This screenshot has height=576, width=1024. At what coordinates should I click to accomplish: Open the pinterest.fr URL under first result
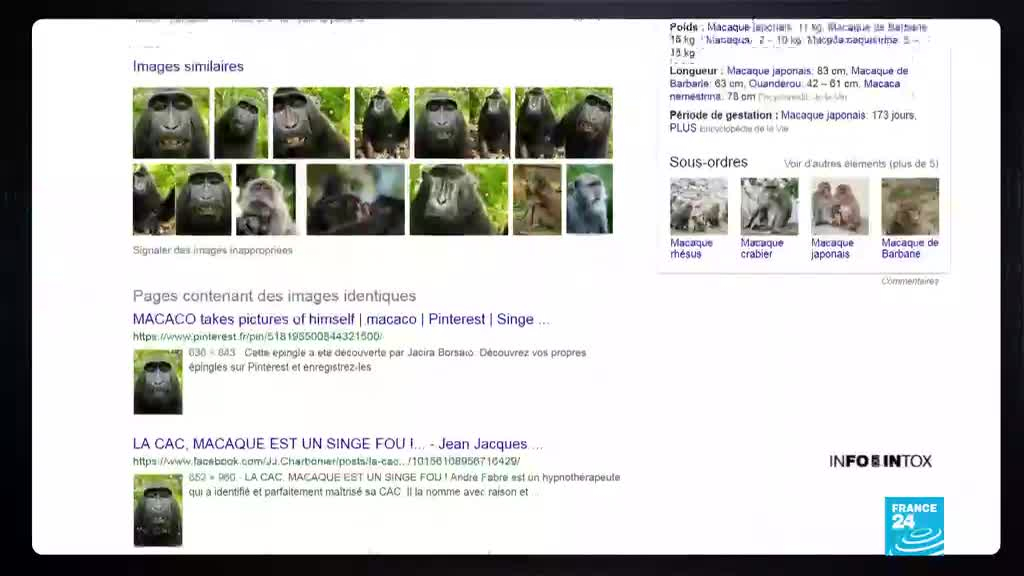[x=257, y=337]
